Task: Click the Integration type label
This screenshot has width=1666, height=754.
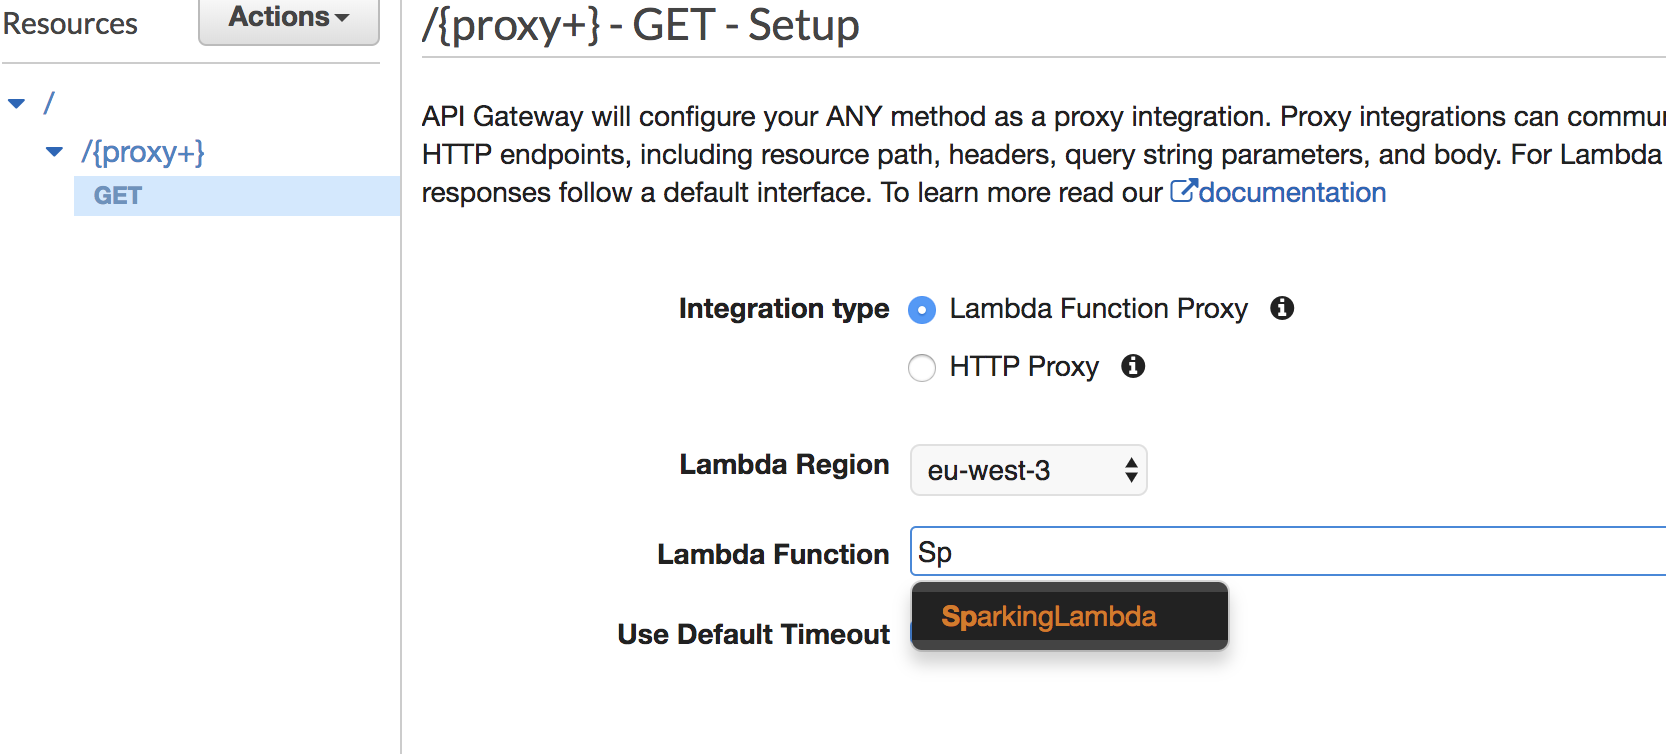Action: pos(783,309)
